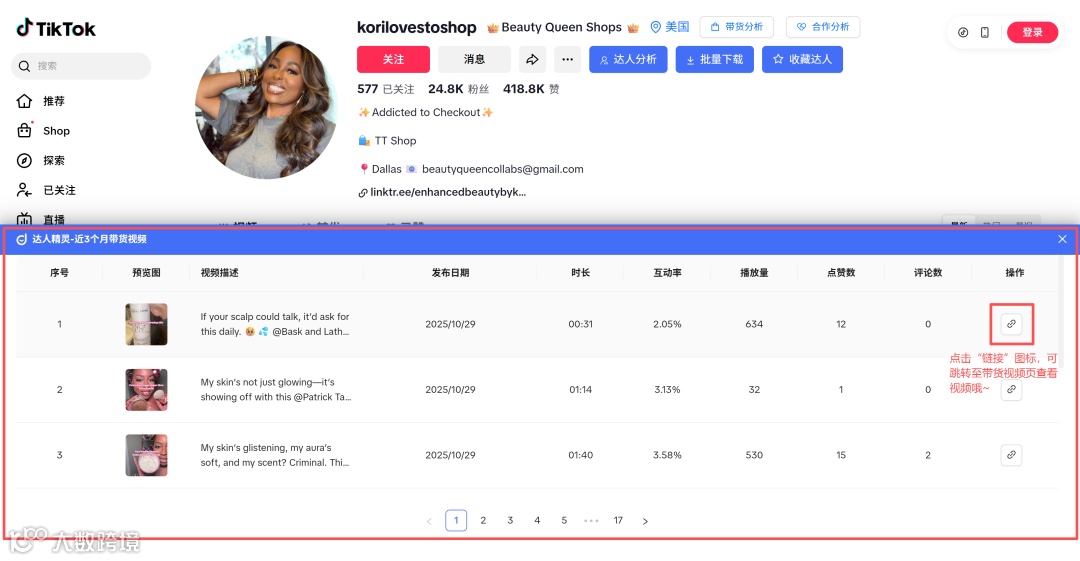1080x561 pixels.
Task: Click the 发布日期 column header
Action: pyautogui.click(x=450, y=273)
